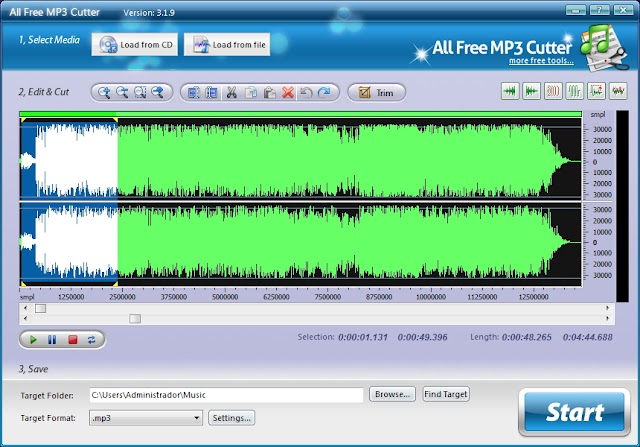640x447 pixels.
Task: Click the upper scrollbar's right arrow
Action: point(607,308)
